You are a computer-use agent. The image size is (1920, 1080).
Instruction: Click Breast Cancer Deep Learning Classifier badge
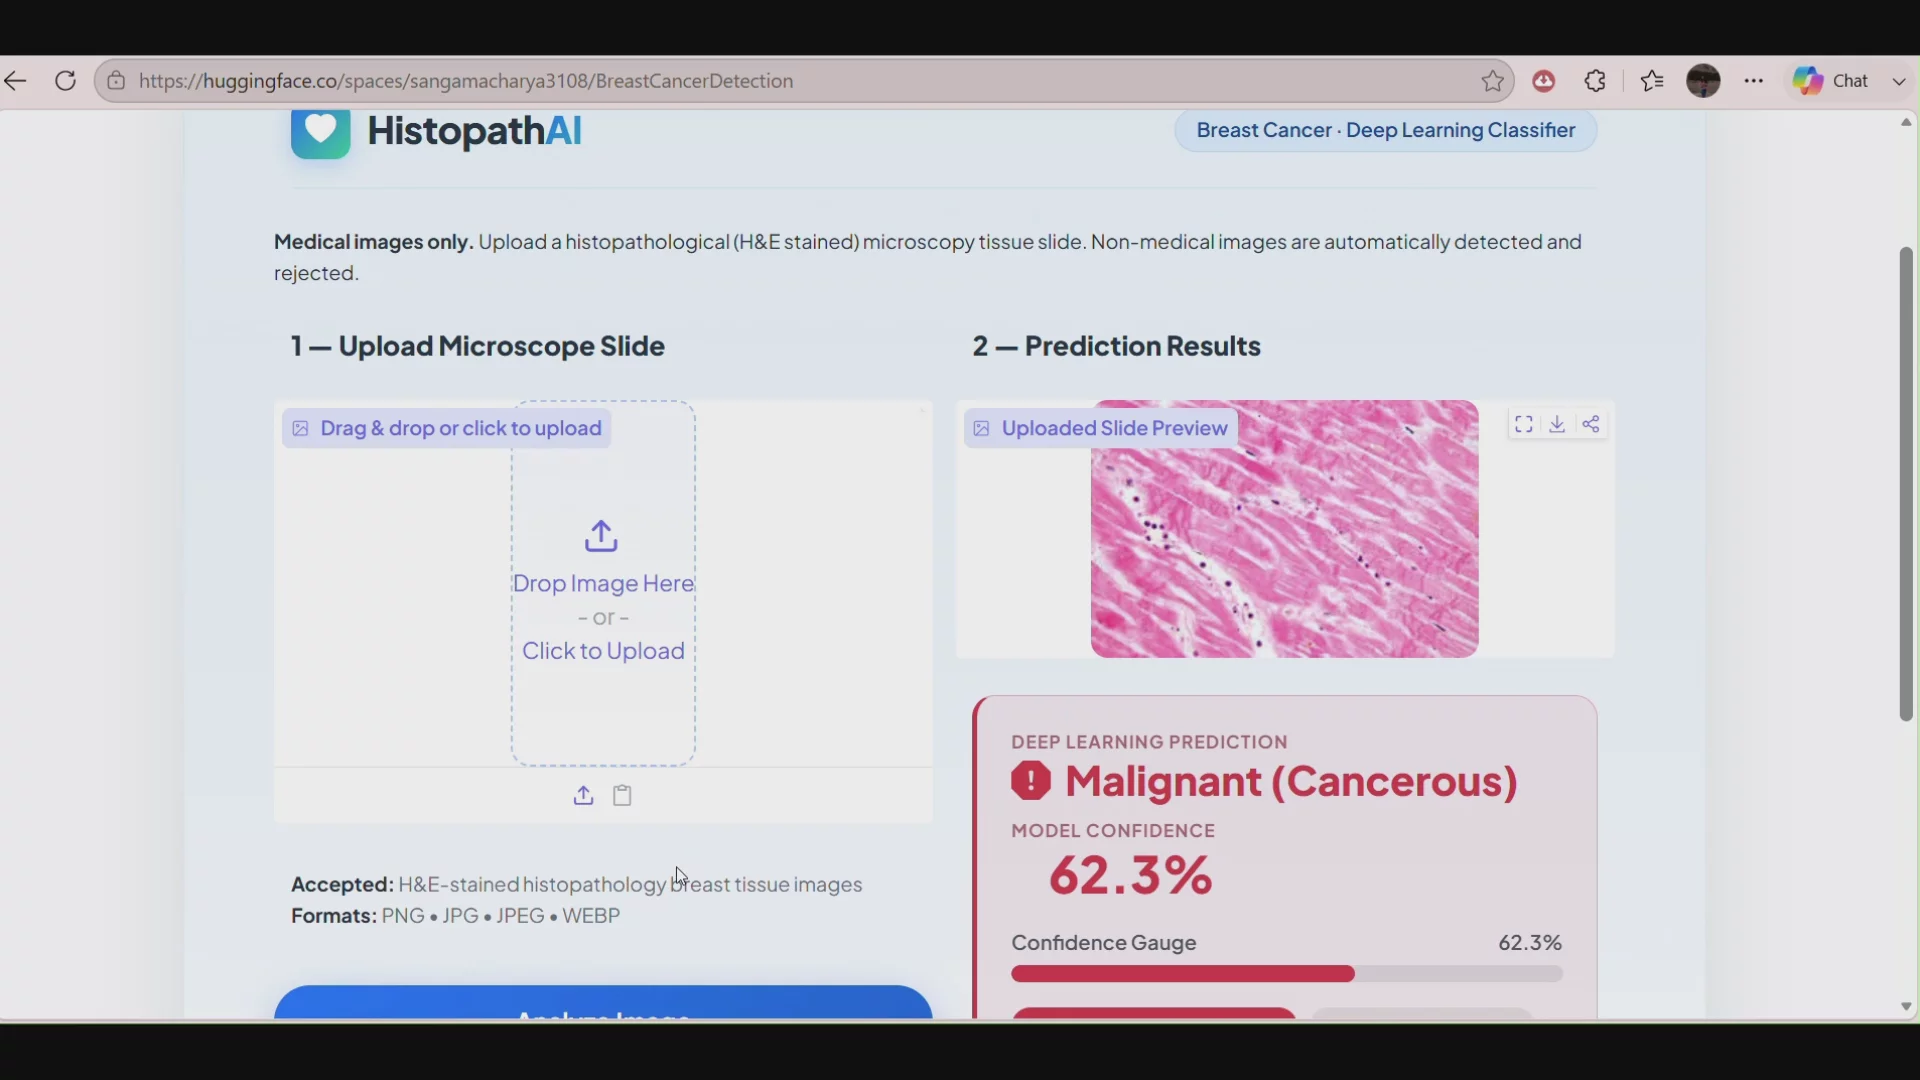(1385, 130)
